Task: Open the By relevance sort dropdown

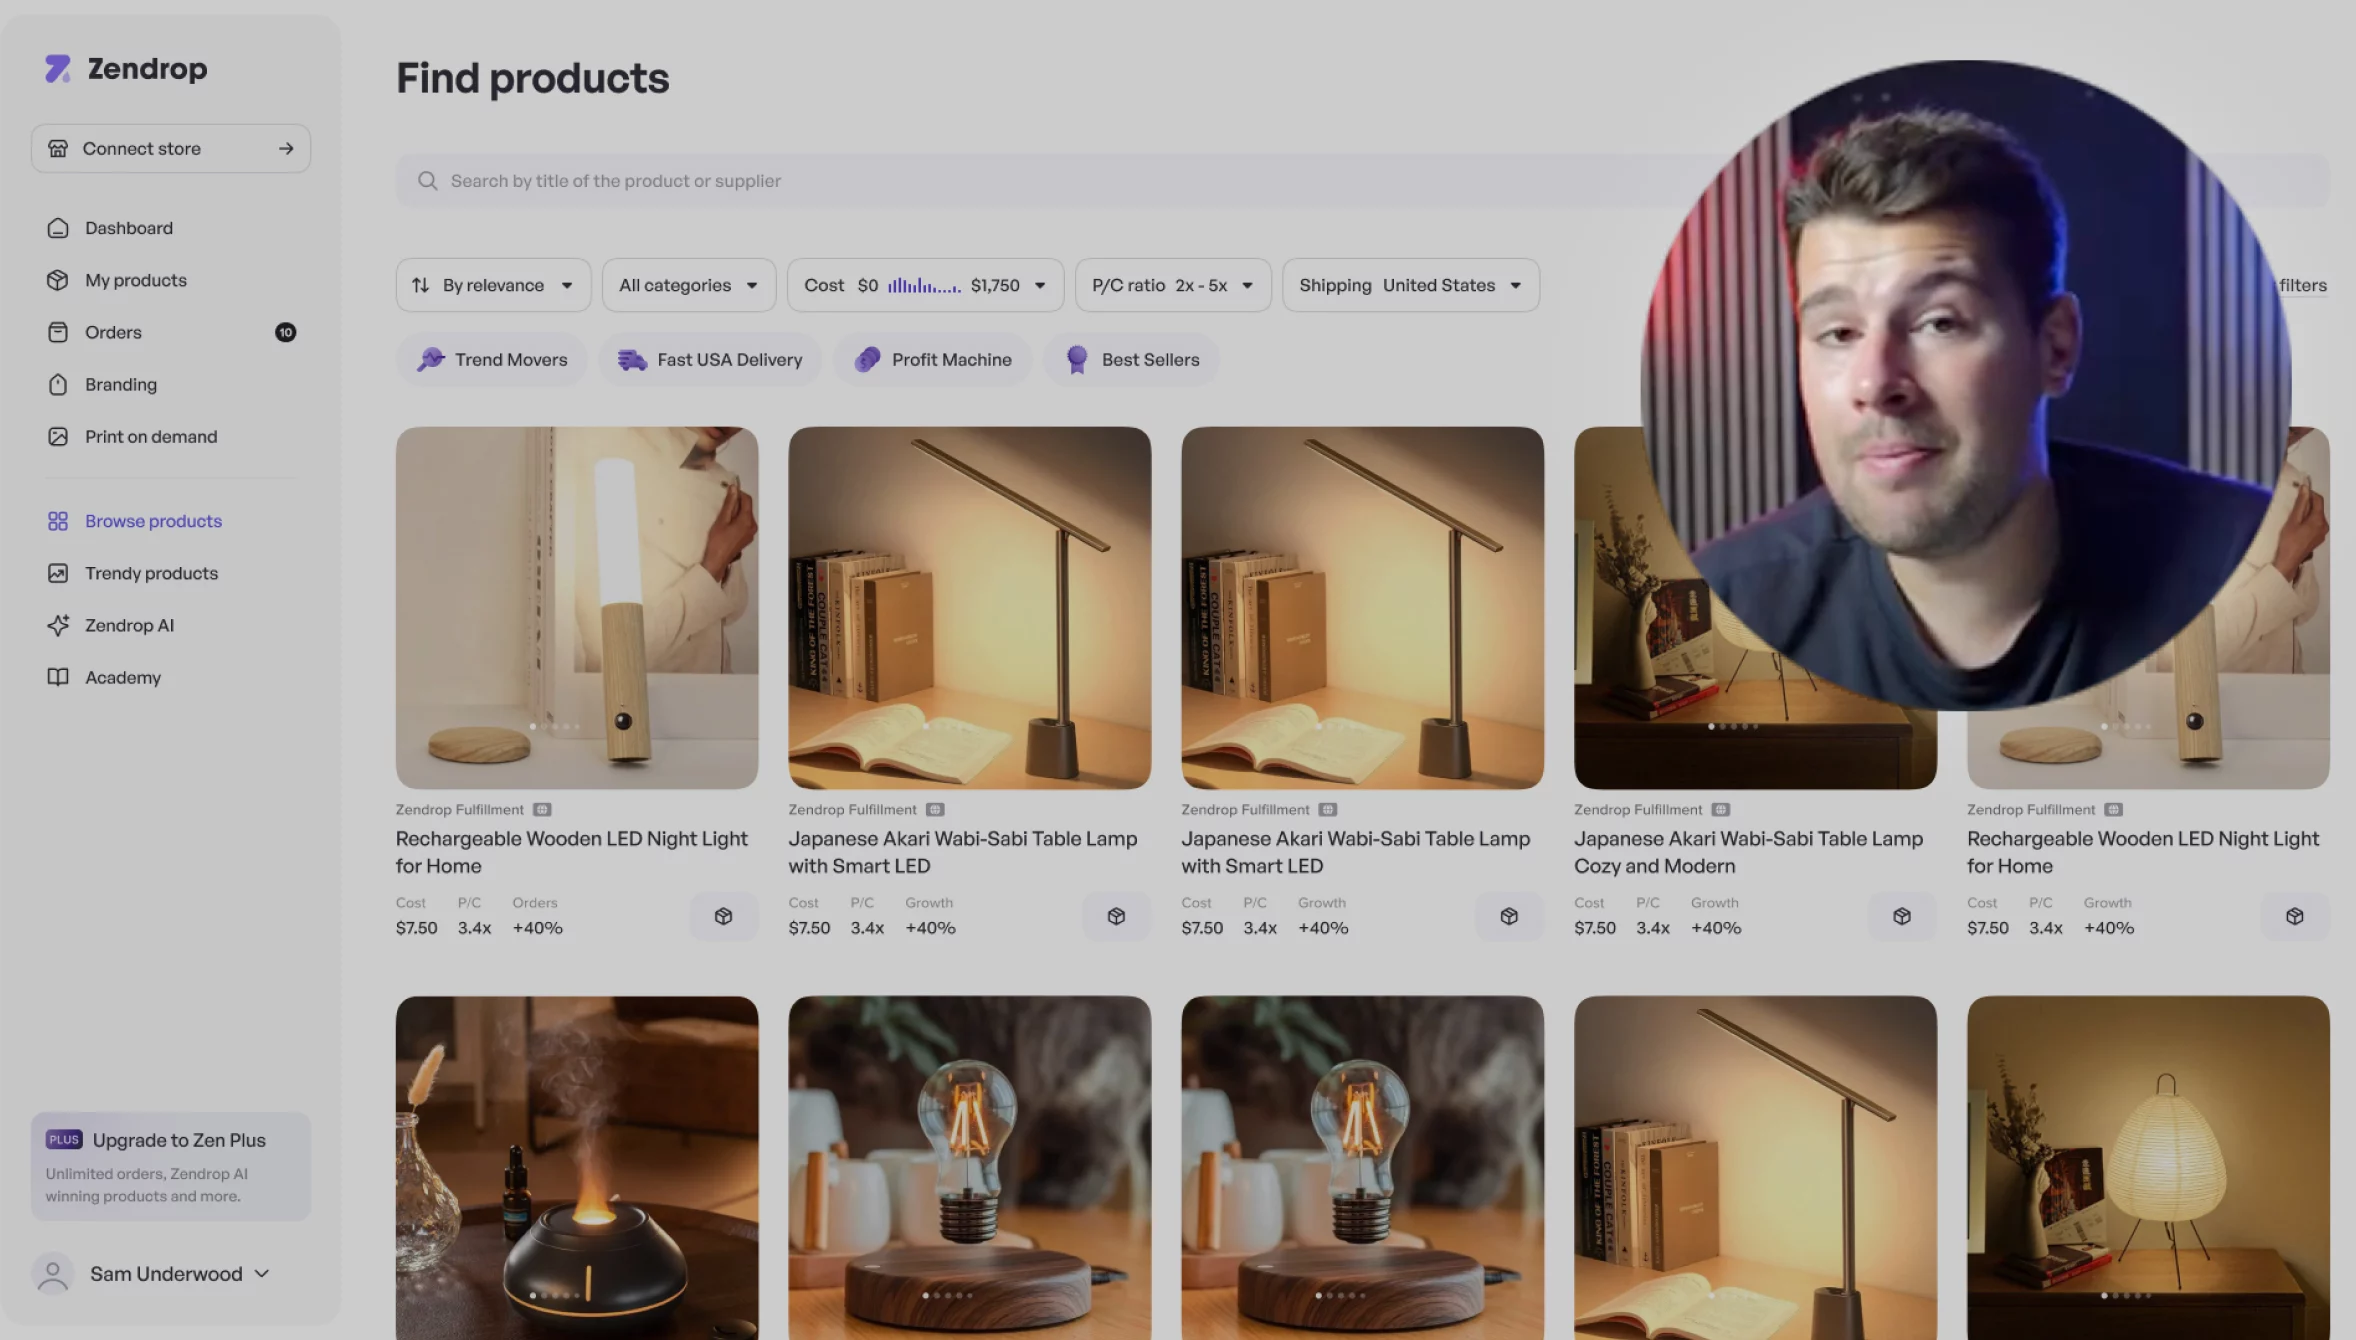Action: tap(493, 285)
